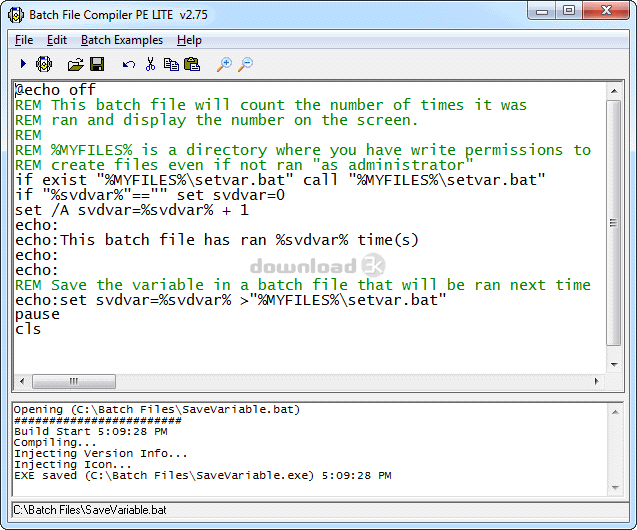The image size is (637, 530).
Task: Click 'echo:set svdvar=%svdvar%' line
Action: coord(231,300)
